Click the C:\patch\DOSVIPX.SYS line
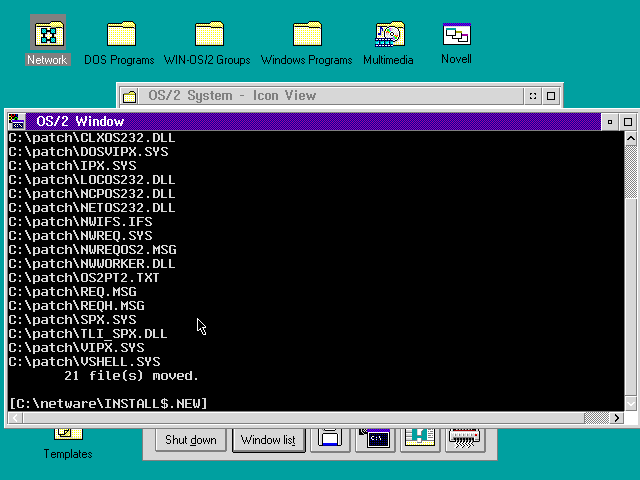The image size is (640, 480). [x=88, y=152]
